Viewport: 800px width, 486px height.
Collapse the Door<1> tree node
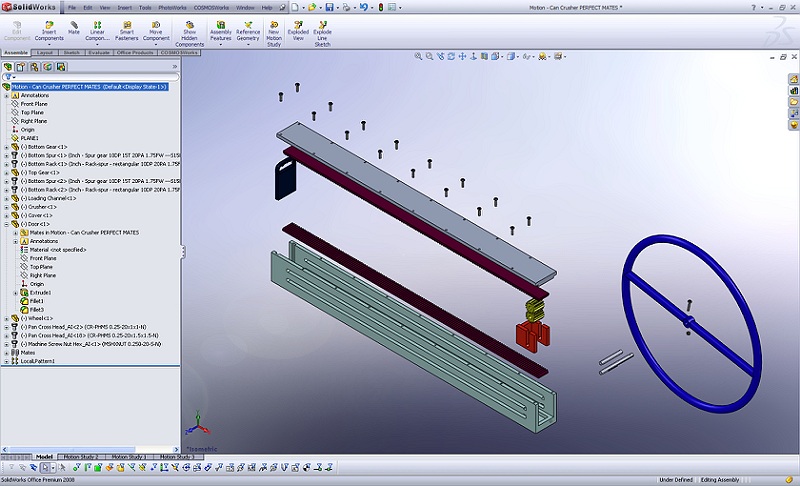pyautogui.click(x=6, y=224)
